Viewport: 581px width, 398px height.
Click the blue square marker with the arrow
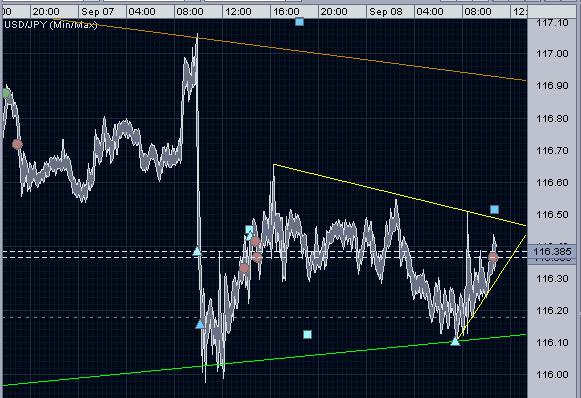pyautogui.click(x=249, y=230)
